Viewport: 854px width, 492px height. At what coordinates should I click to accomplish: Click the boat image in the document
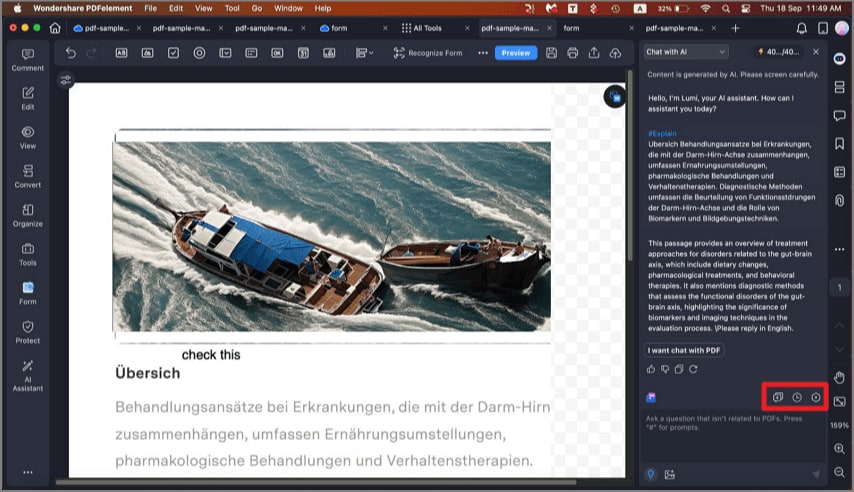[332, 236]
